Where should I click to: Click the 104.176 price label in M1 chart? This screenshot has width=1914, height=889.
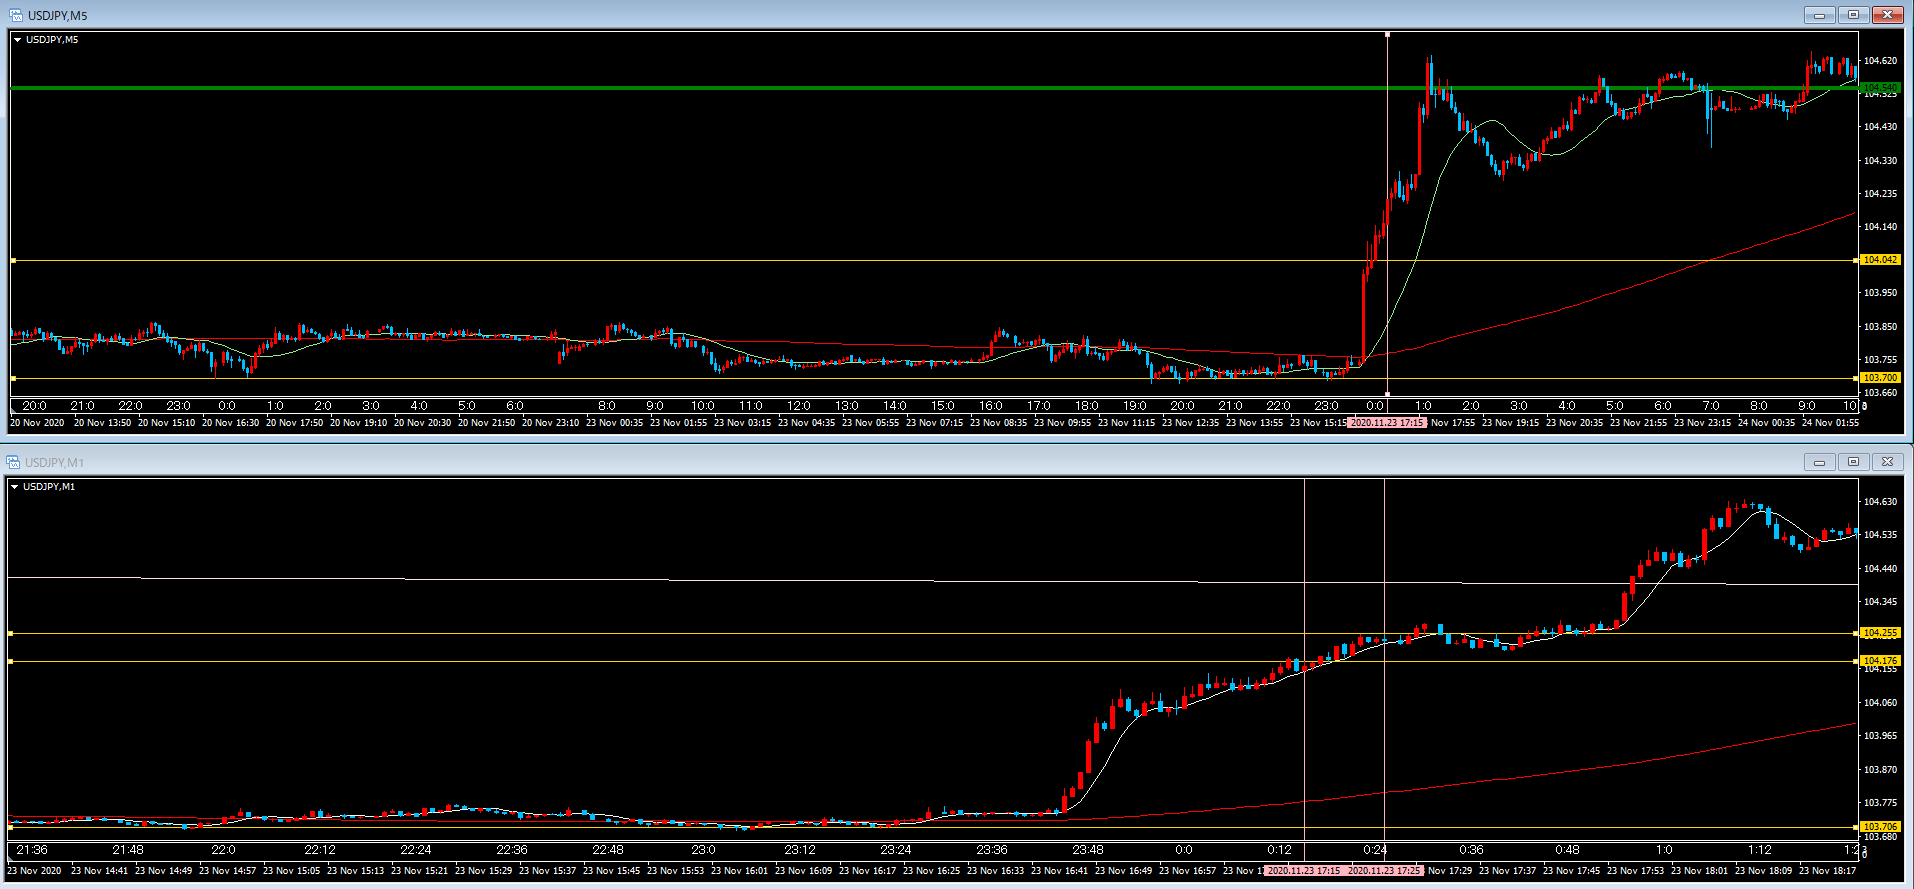1879,661
